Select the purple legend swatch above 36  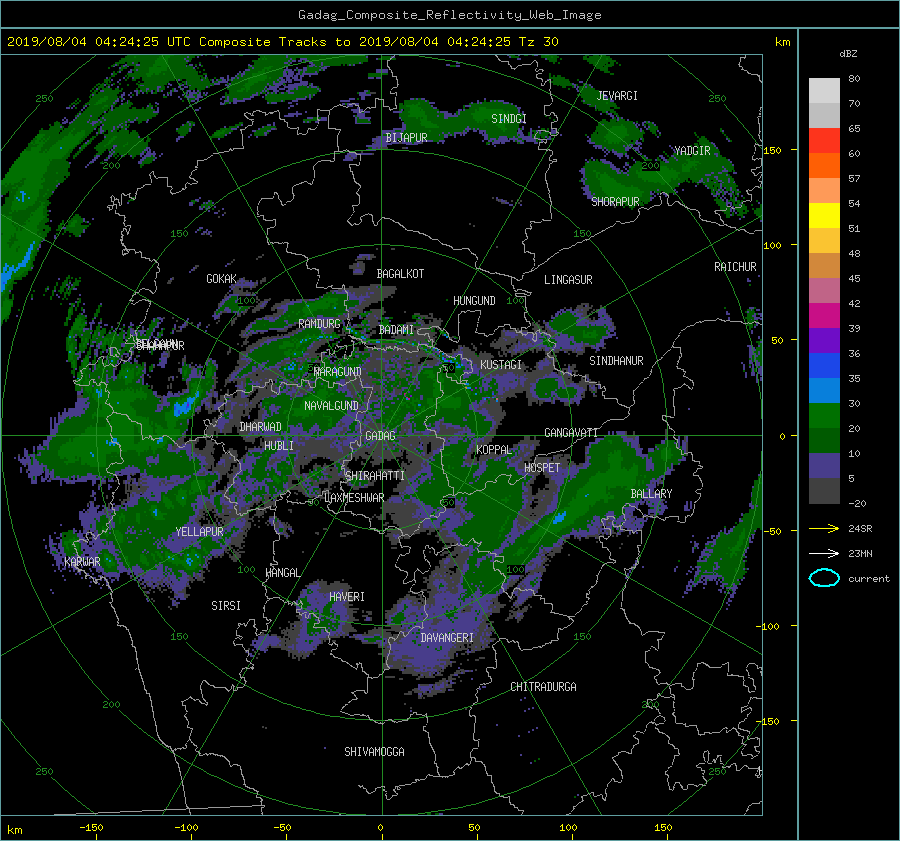click(824, 340)
